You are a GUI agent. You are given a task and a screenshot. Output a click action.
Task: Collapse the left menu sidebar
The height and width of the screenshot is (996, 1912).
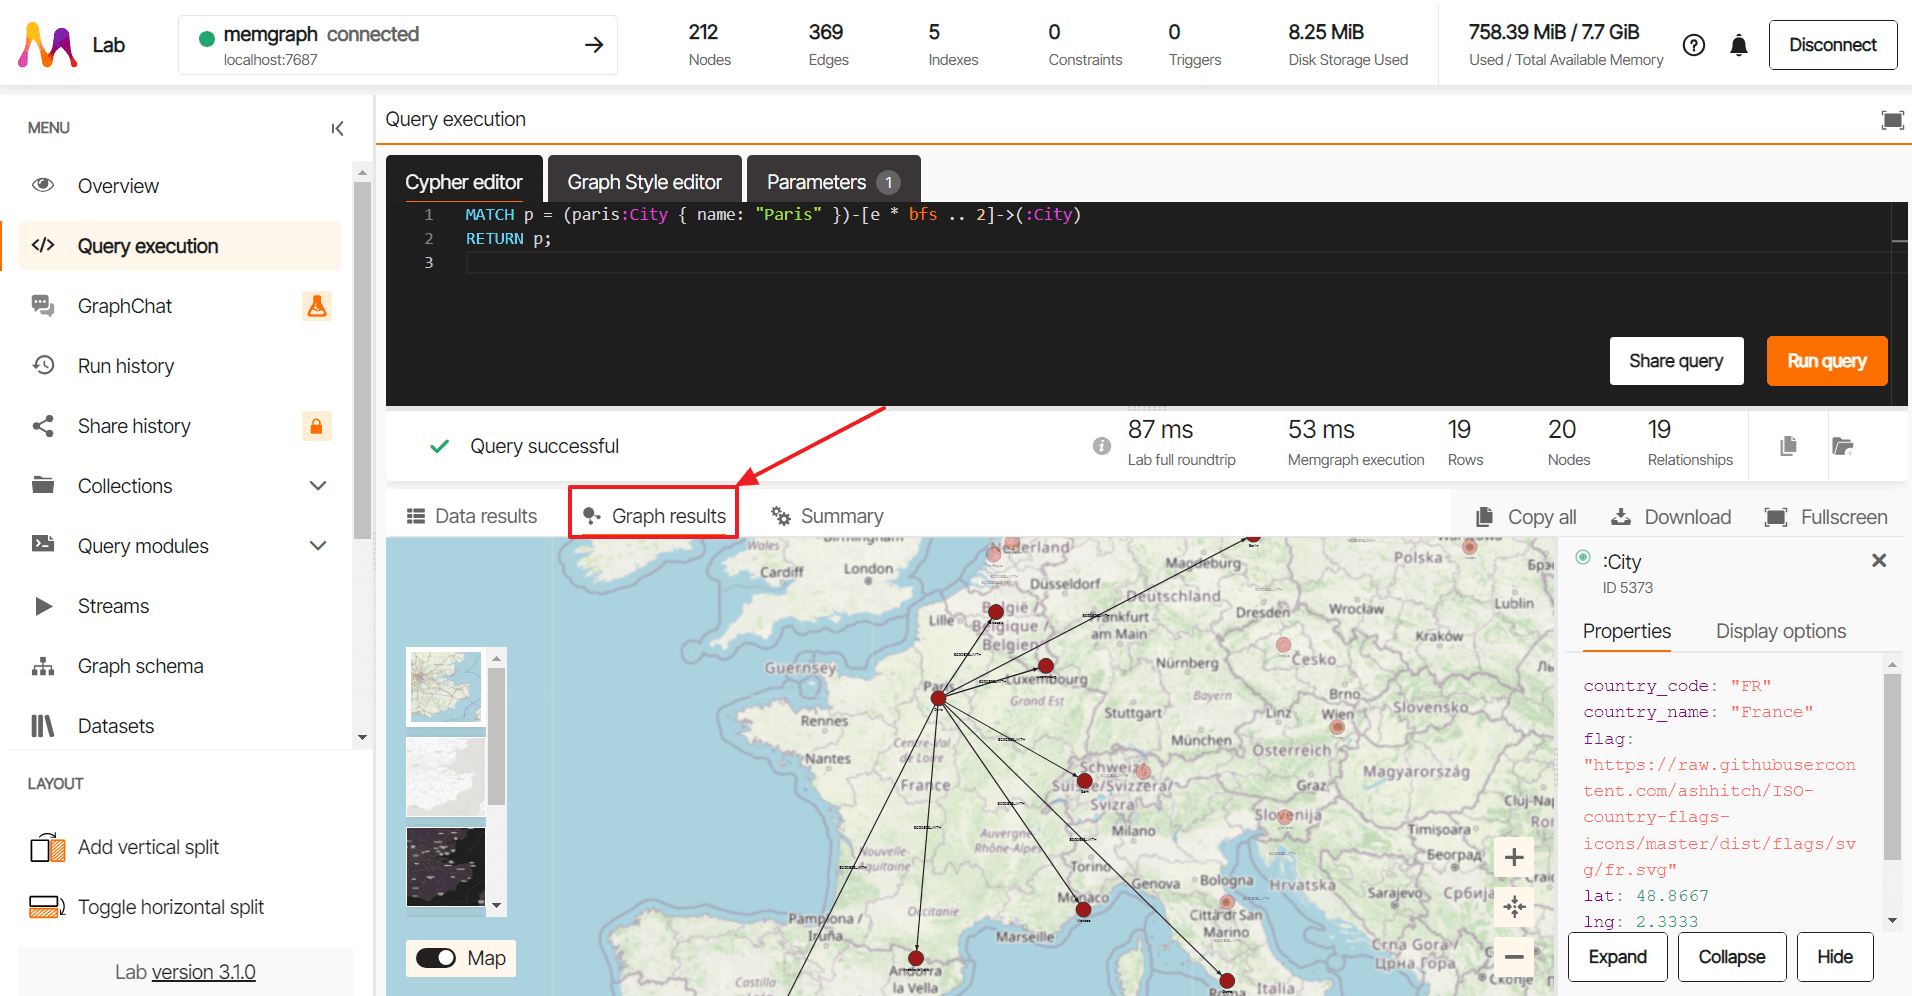coord(337,128)
